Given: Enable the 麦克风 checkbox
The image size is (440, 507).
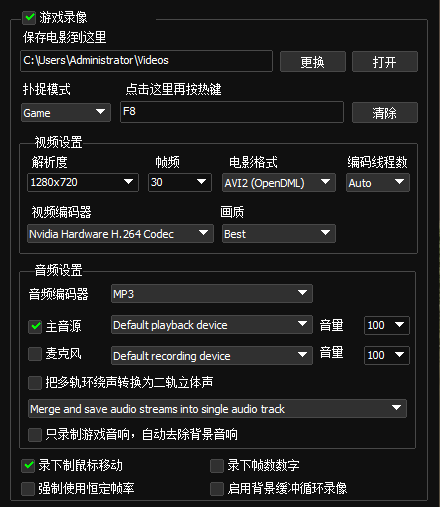Looking at the screenshot, I should 35,354.
